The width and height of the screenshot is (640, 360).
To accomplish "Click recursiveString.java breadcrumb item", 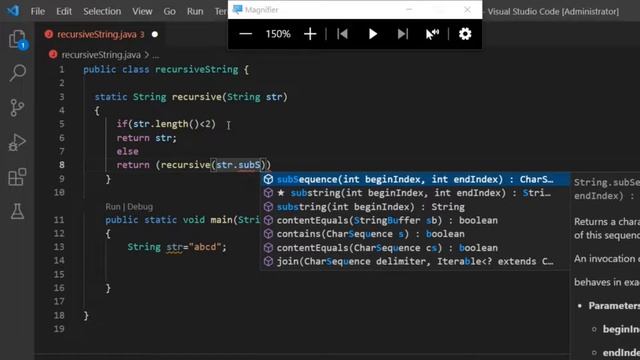I will click(x=101, y=55).
